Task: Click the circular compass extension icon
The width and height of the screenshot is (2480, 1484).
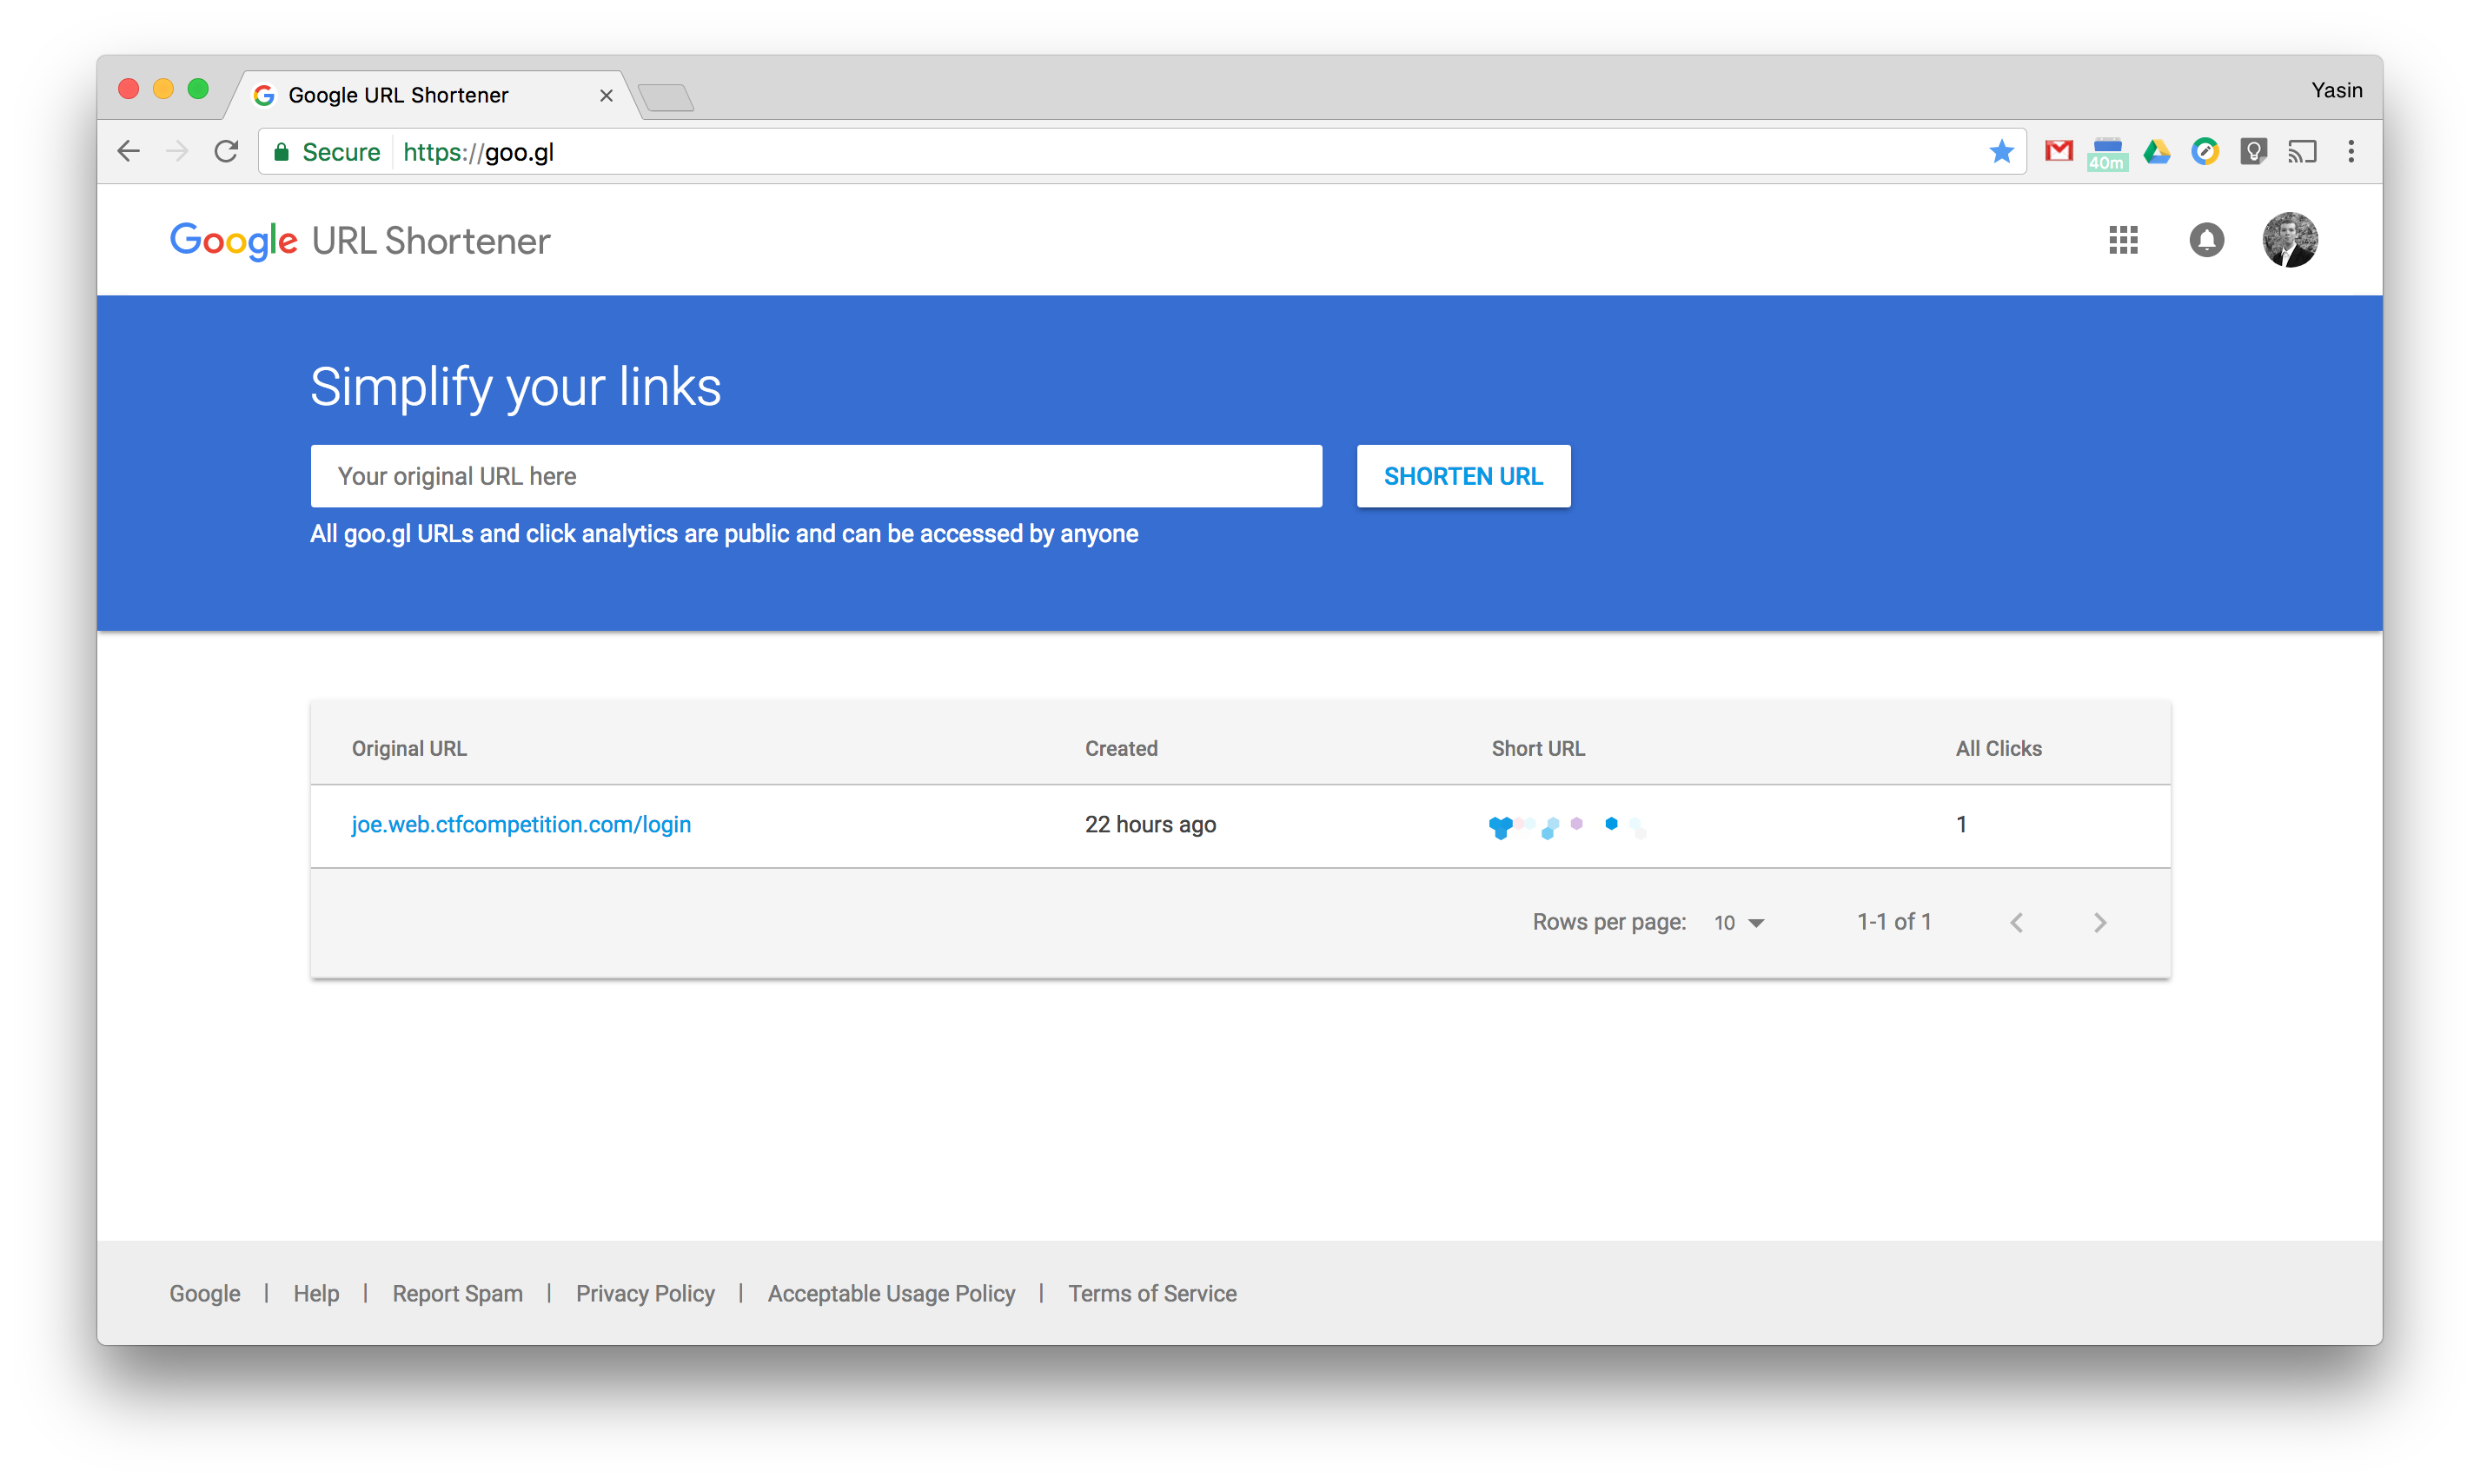Action: pos(2205,152)
